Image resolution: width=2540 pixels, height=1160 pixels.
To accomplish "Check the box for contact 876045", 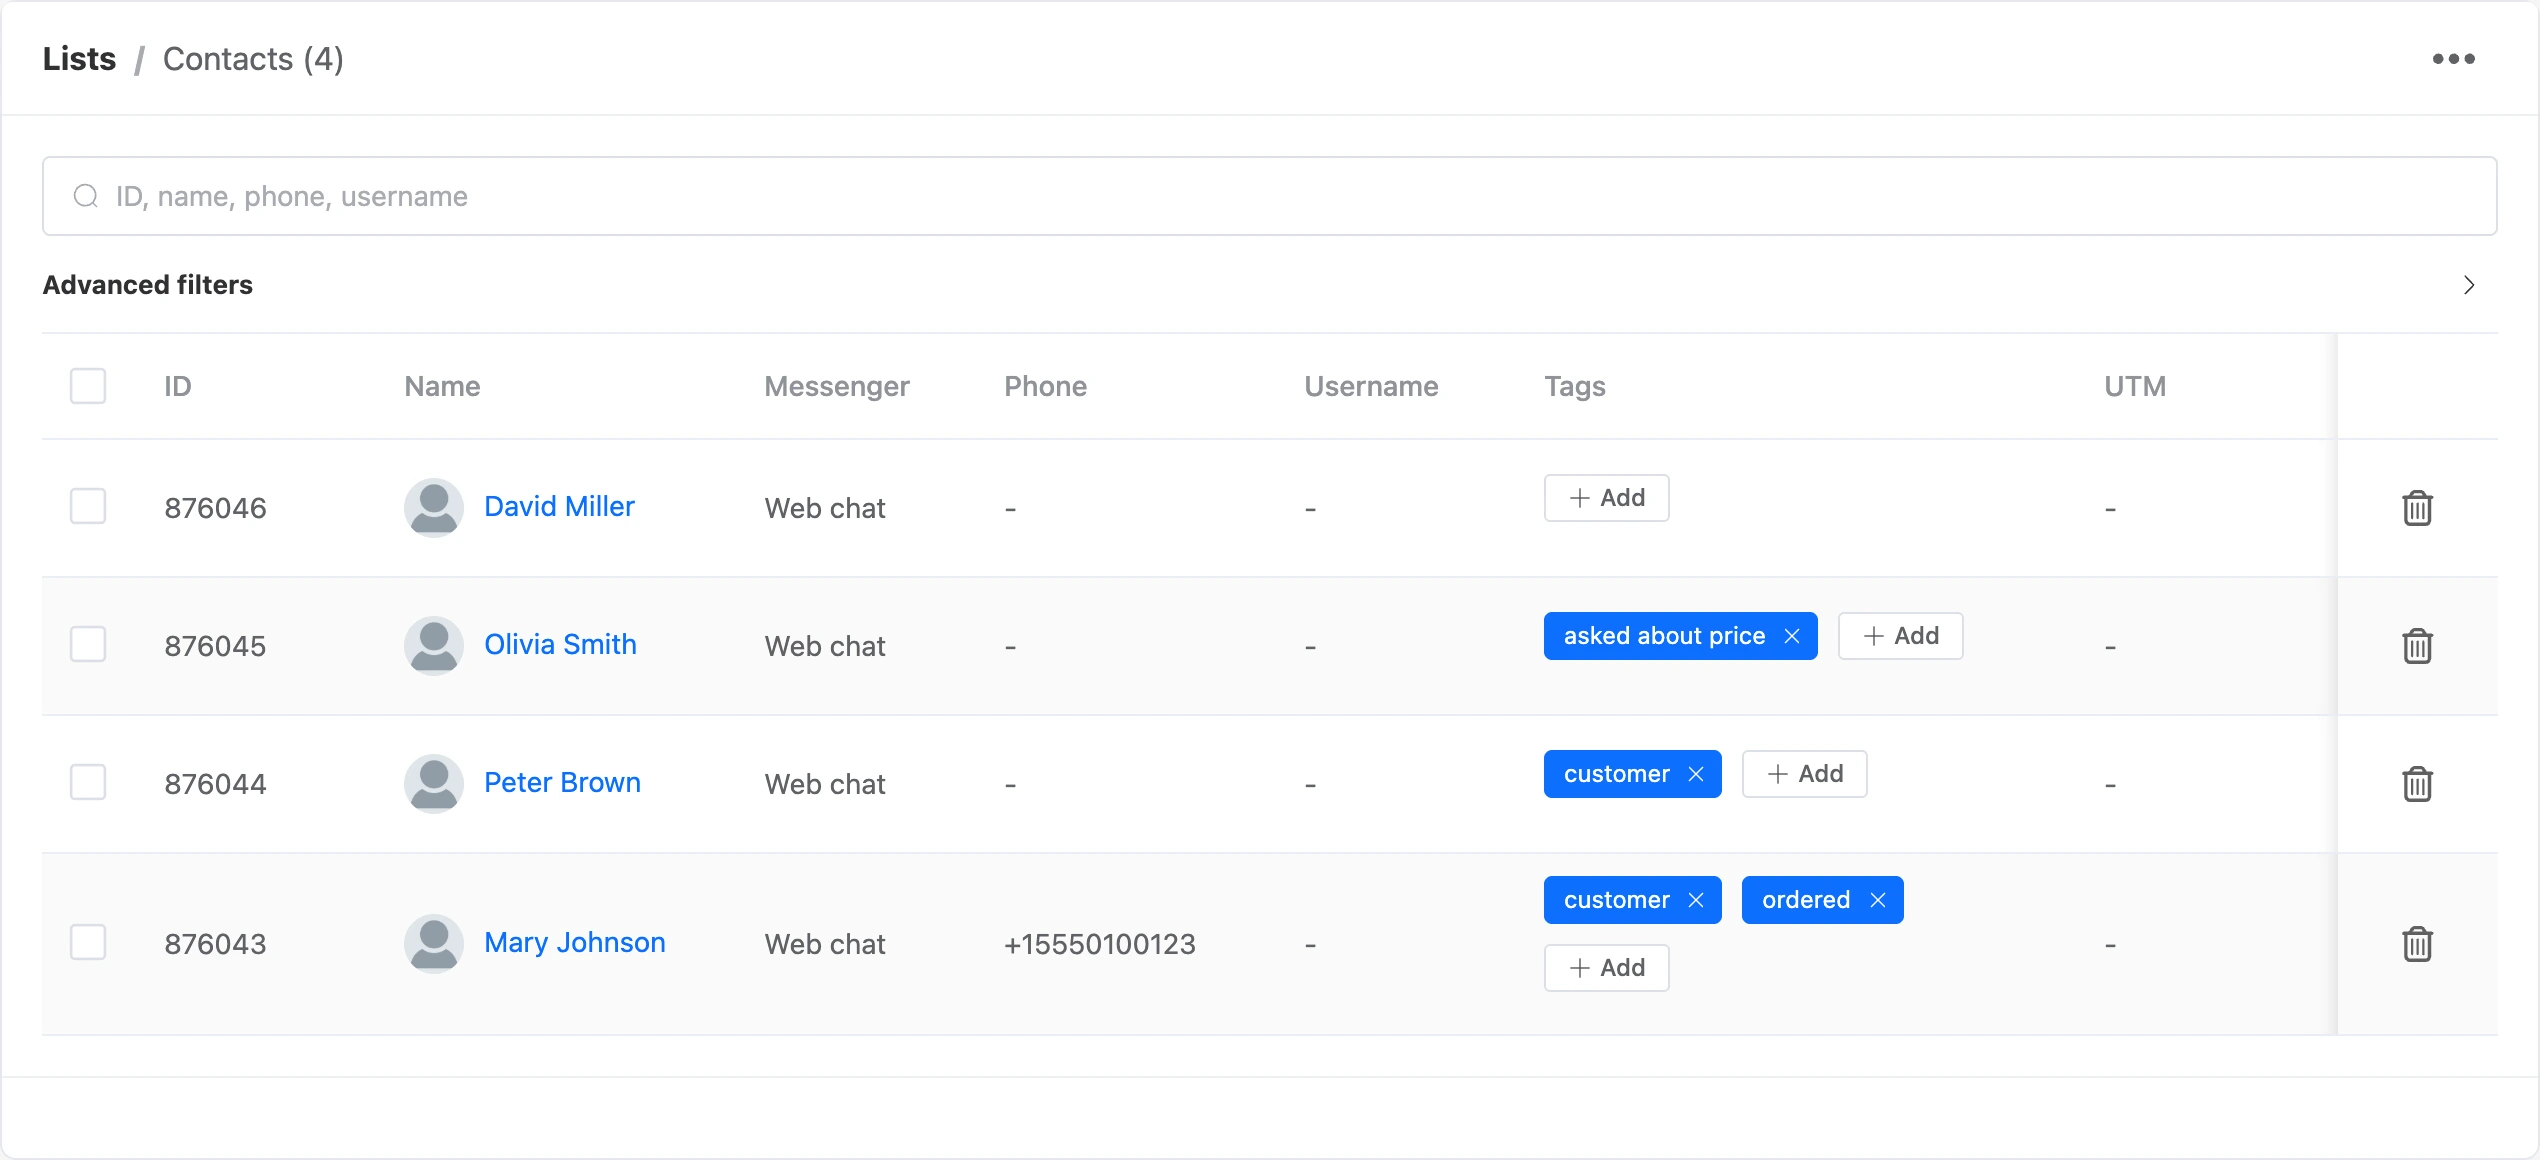I will pyautogui.click(x=88, y=644).
